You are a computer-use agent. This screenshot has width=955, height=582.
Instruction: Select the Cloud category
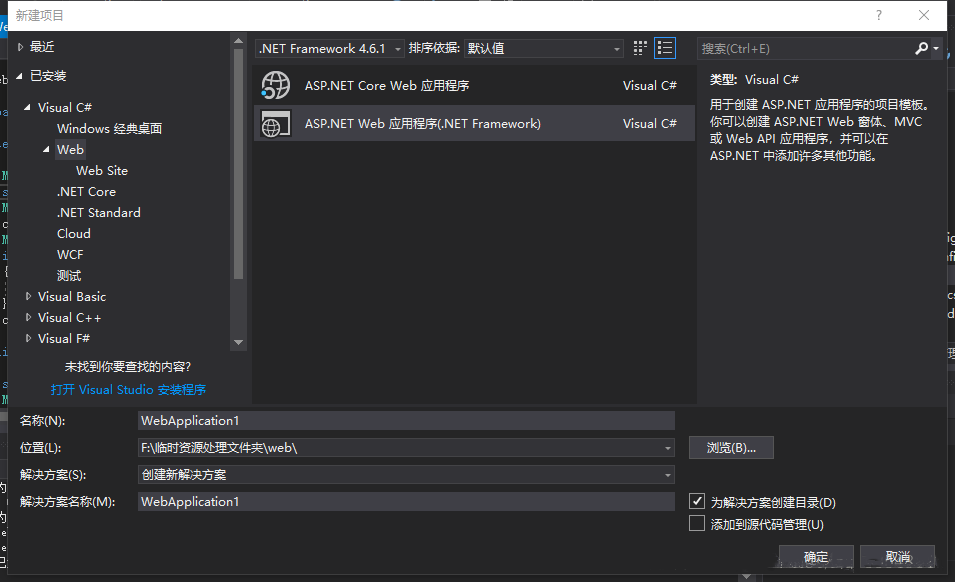pos(74,234)
